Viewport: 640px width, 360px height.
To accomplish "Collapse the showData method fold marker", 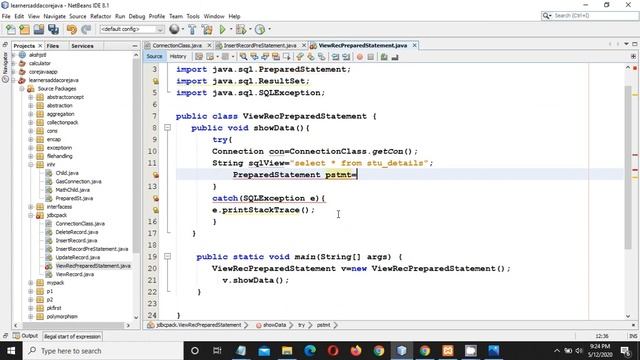I will tap(167, 128).
